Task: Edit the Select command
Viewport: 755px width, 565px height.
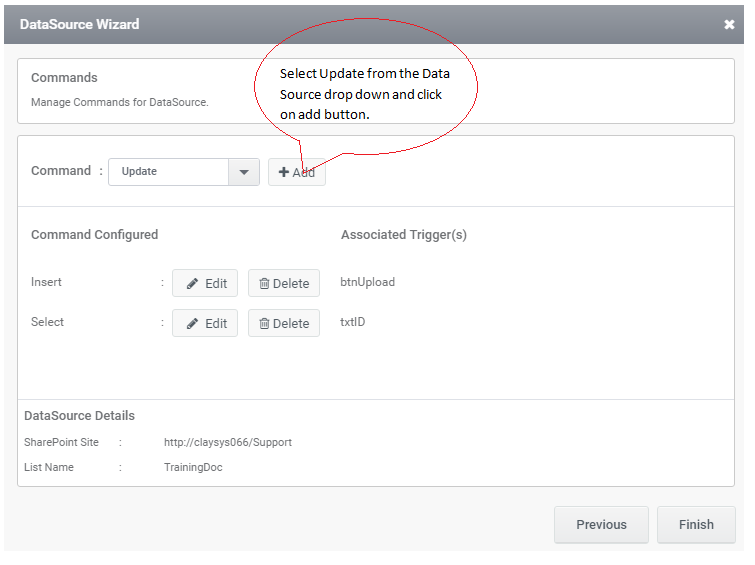Action: 205,323
